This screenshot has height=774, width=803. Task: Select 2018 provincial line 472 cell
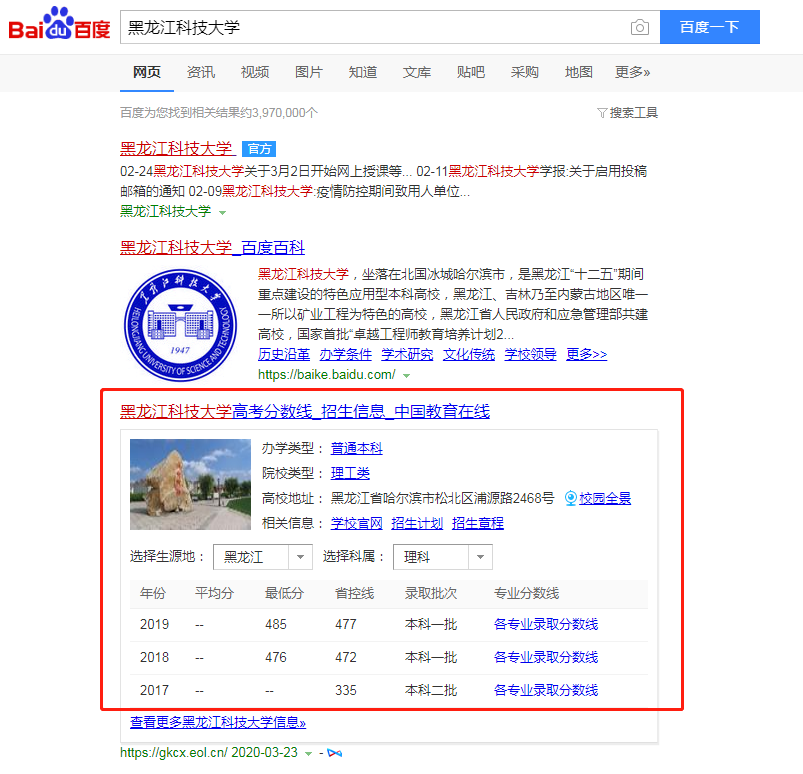tap(346, 657)
